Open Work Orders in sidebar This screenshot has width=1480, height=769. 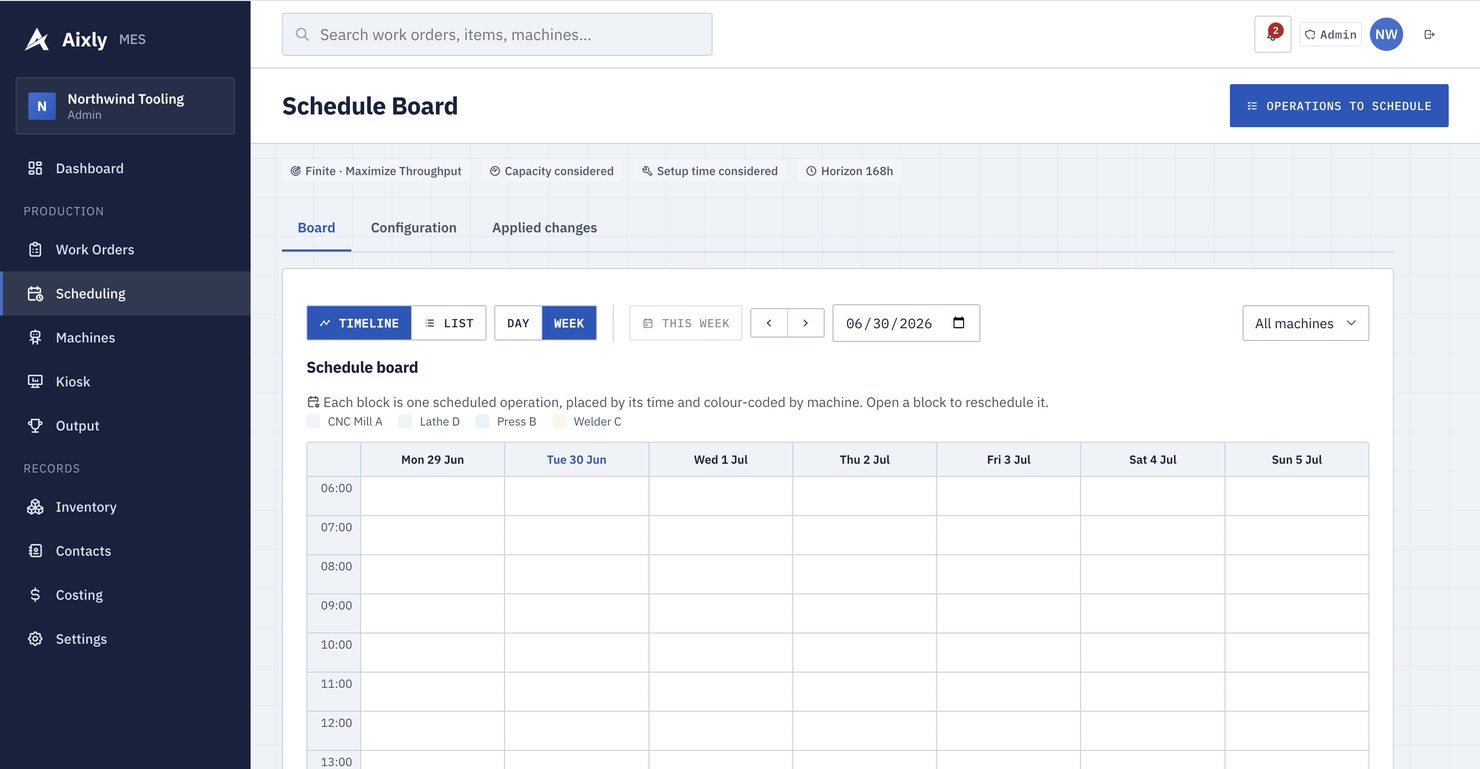[x=125, y=249]
